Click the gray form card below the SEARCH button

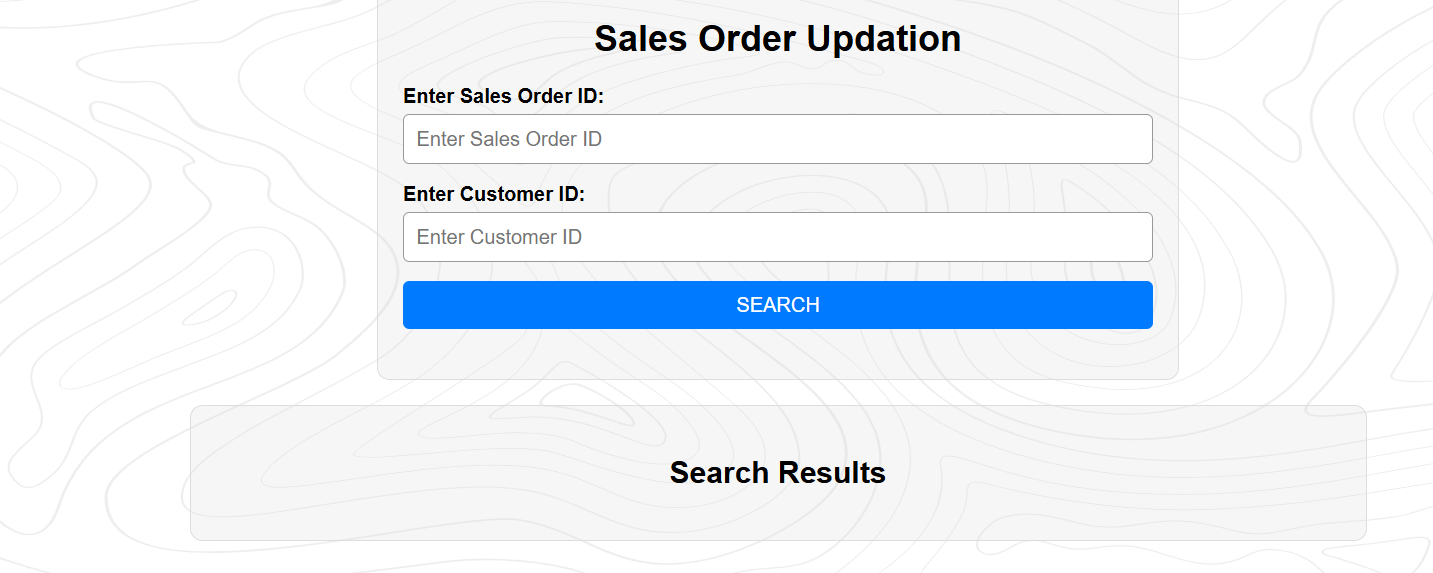click(777, 354)
